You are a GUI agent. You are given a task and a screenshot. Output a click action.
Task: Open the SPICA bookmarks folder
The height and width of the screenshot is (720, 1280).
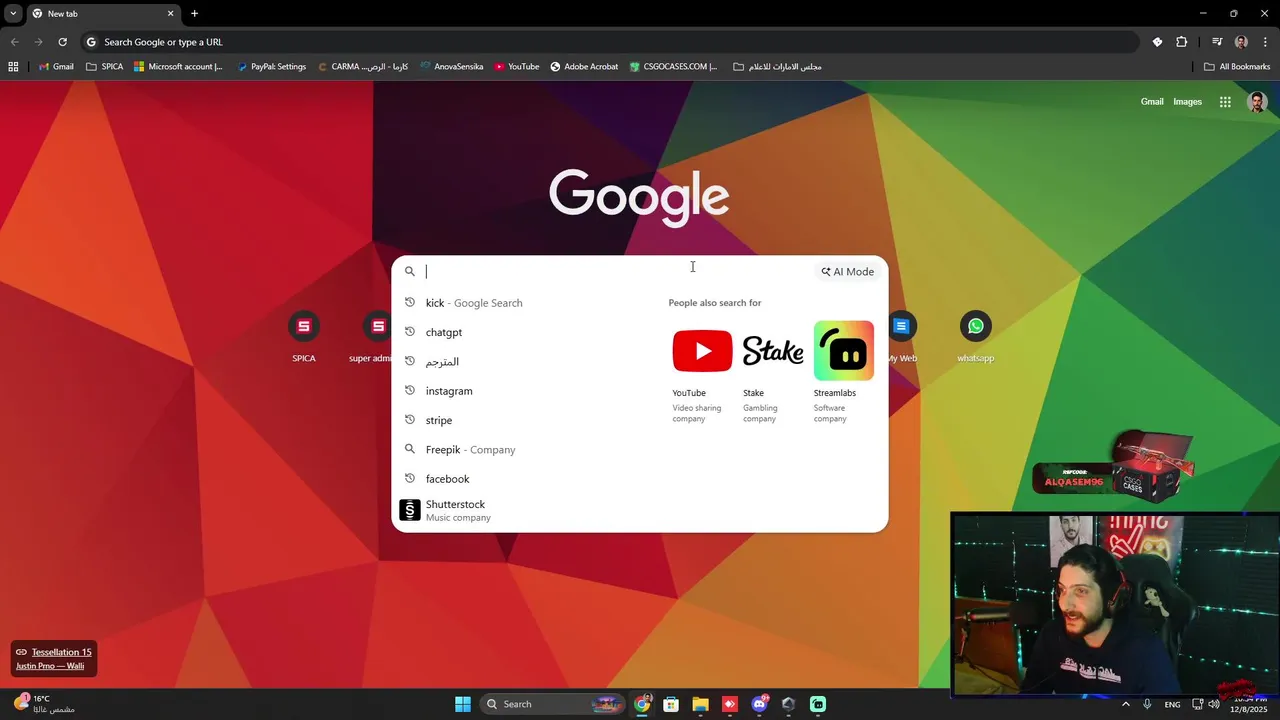tap(105, 67)
